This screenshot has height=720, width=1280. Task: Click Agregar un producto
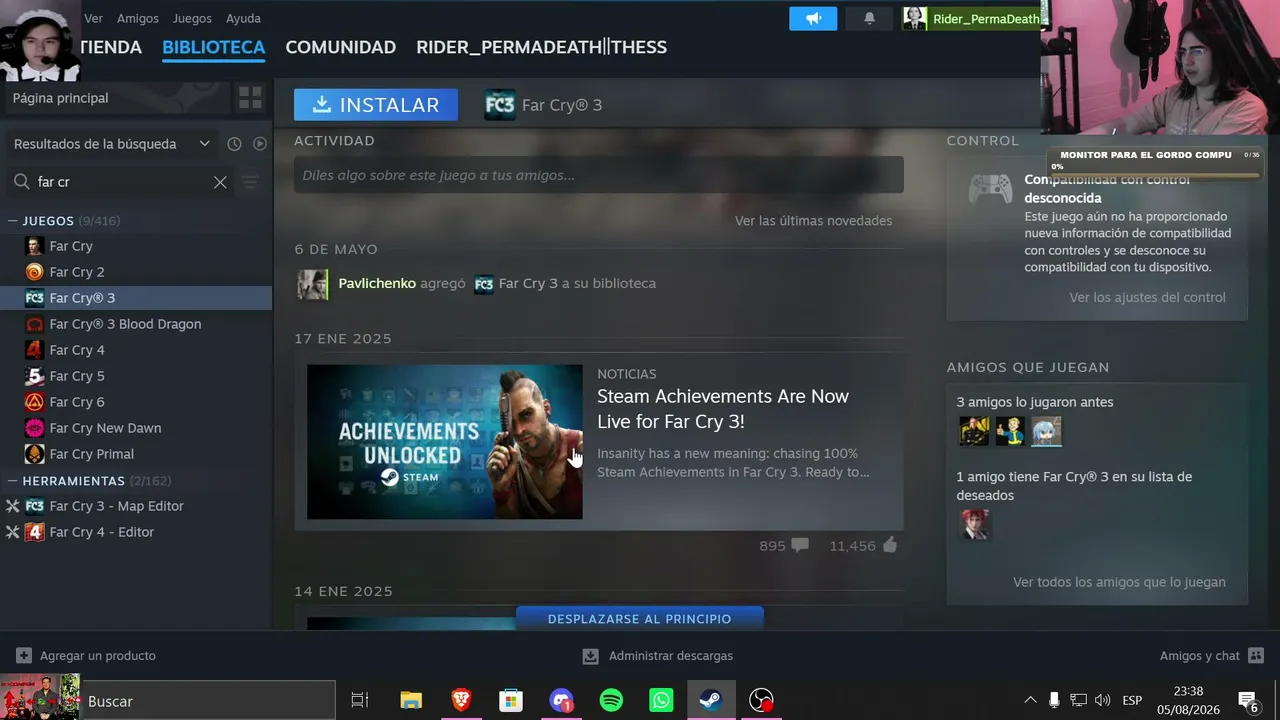tap(86, 656)
